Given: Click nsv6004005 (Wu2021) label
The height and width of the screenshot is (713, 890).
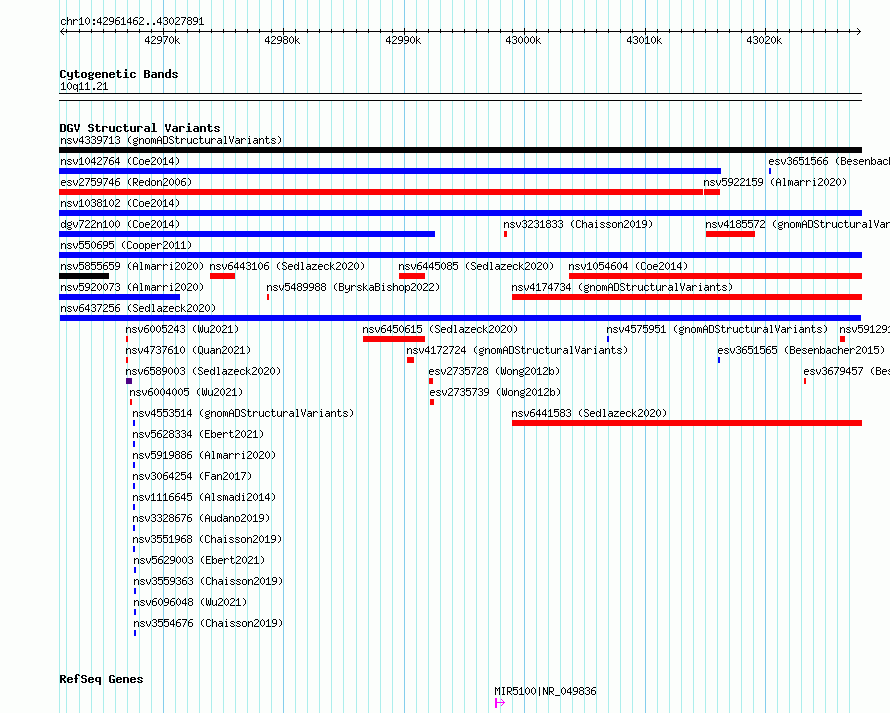Looking at the screenshot, I should 186,392.
